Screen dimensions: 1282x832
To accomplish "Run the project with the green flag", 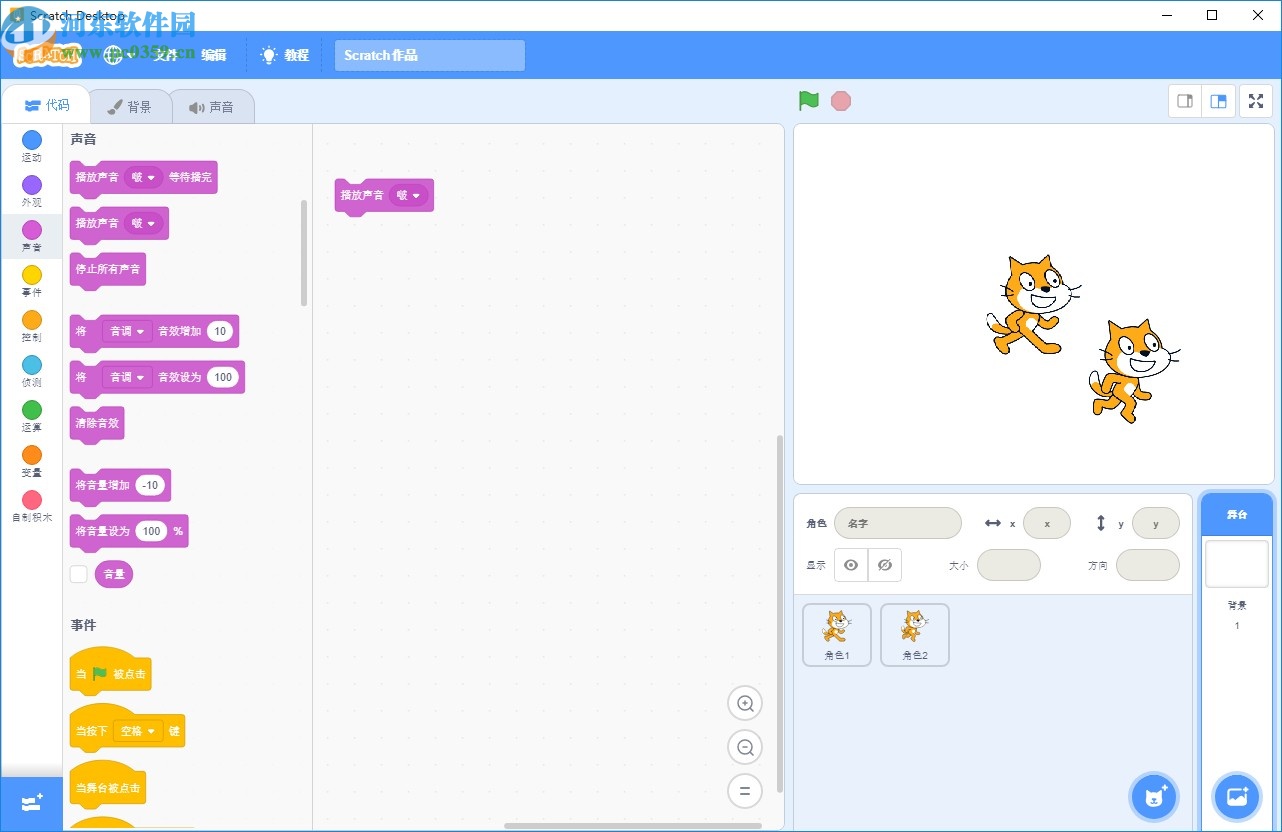I will [808, 100].
